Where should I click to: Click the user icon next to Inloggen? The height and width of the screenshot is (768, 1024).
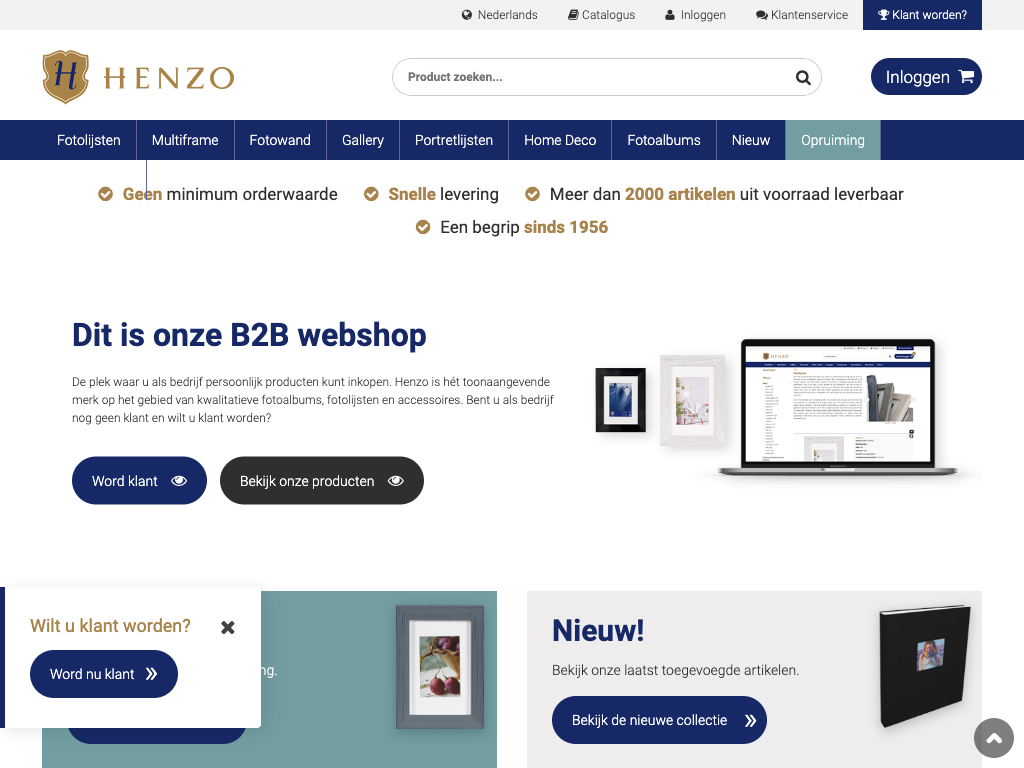coord(669,15)
